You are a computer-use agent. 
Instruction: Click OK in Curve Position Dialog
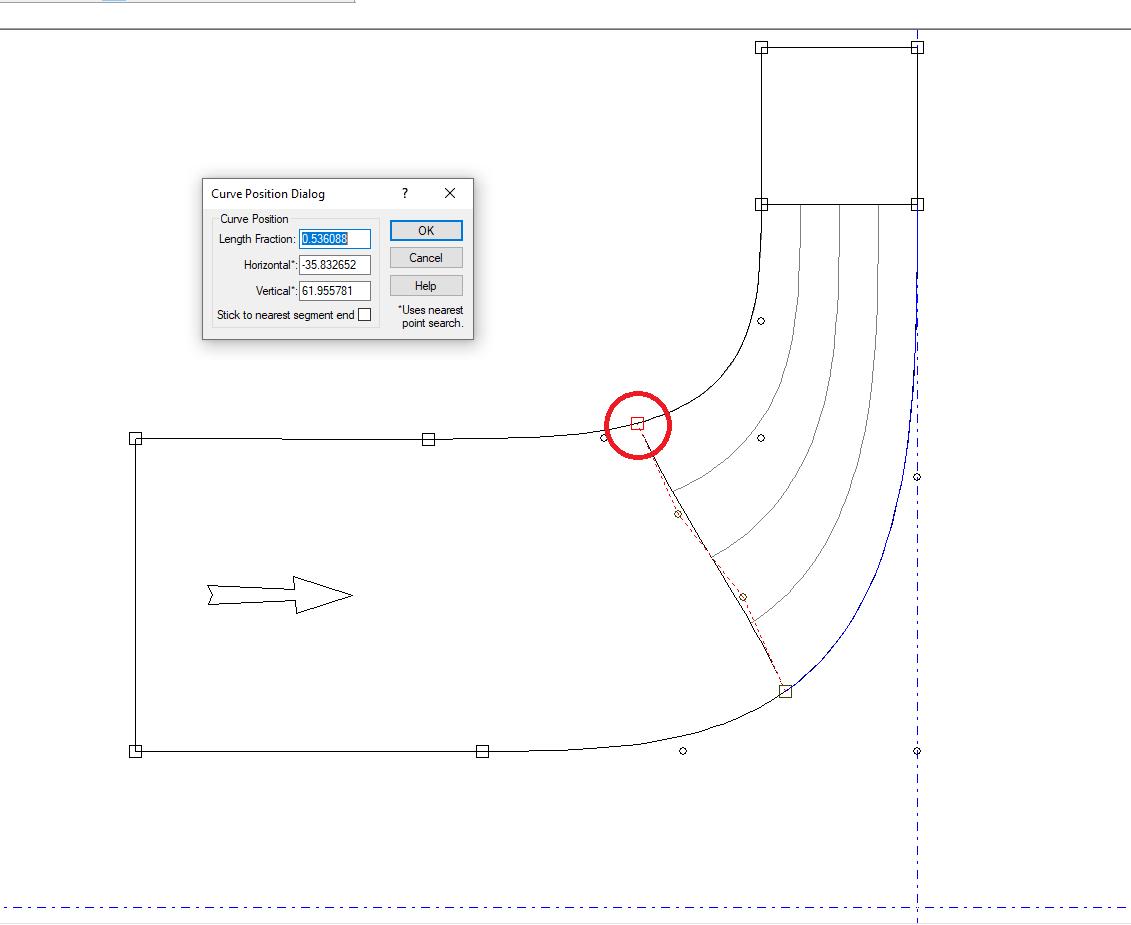point(426,230)
